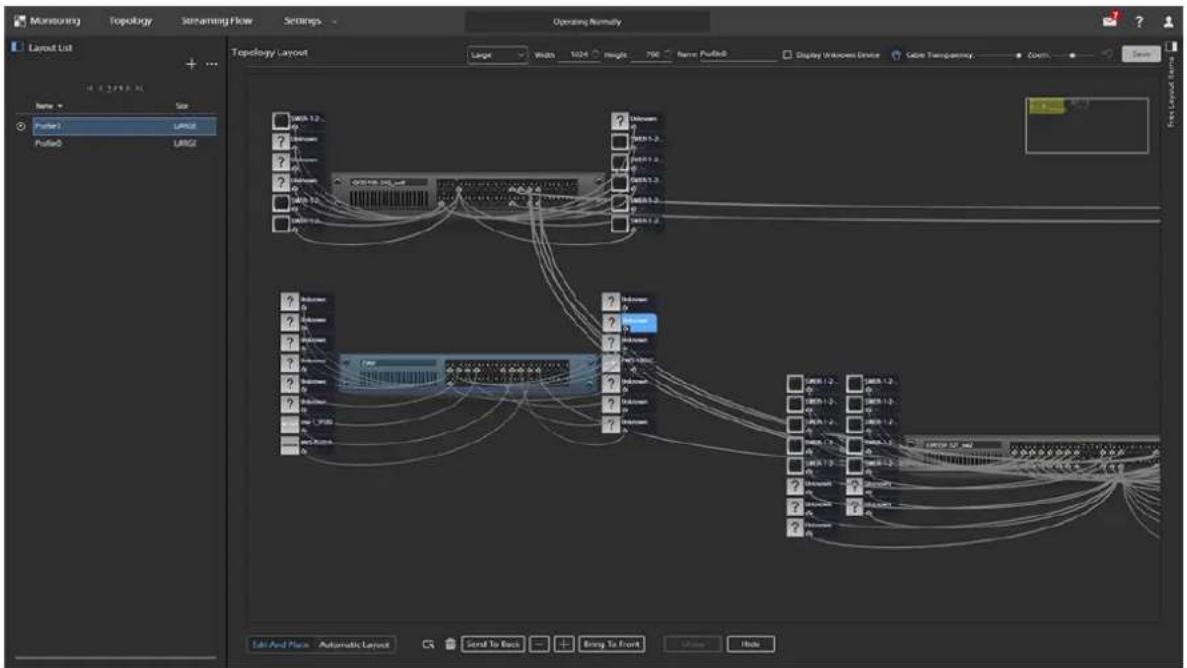Viewport: 1187px width, 668px height.
Task: Click the Bring To Front button
Action: pos(612,644)
